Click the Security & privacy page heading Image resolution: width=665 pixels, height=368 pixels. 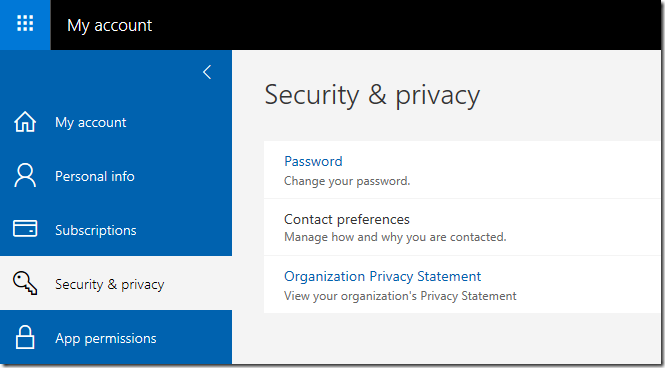372,95
